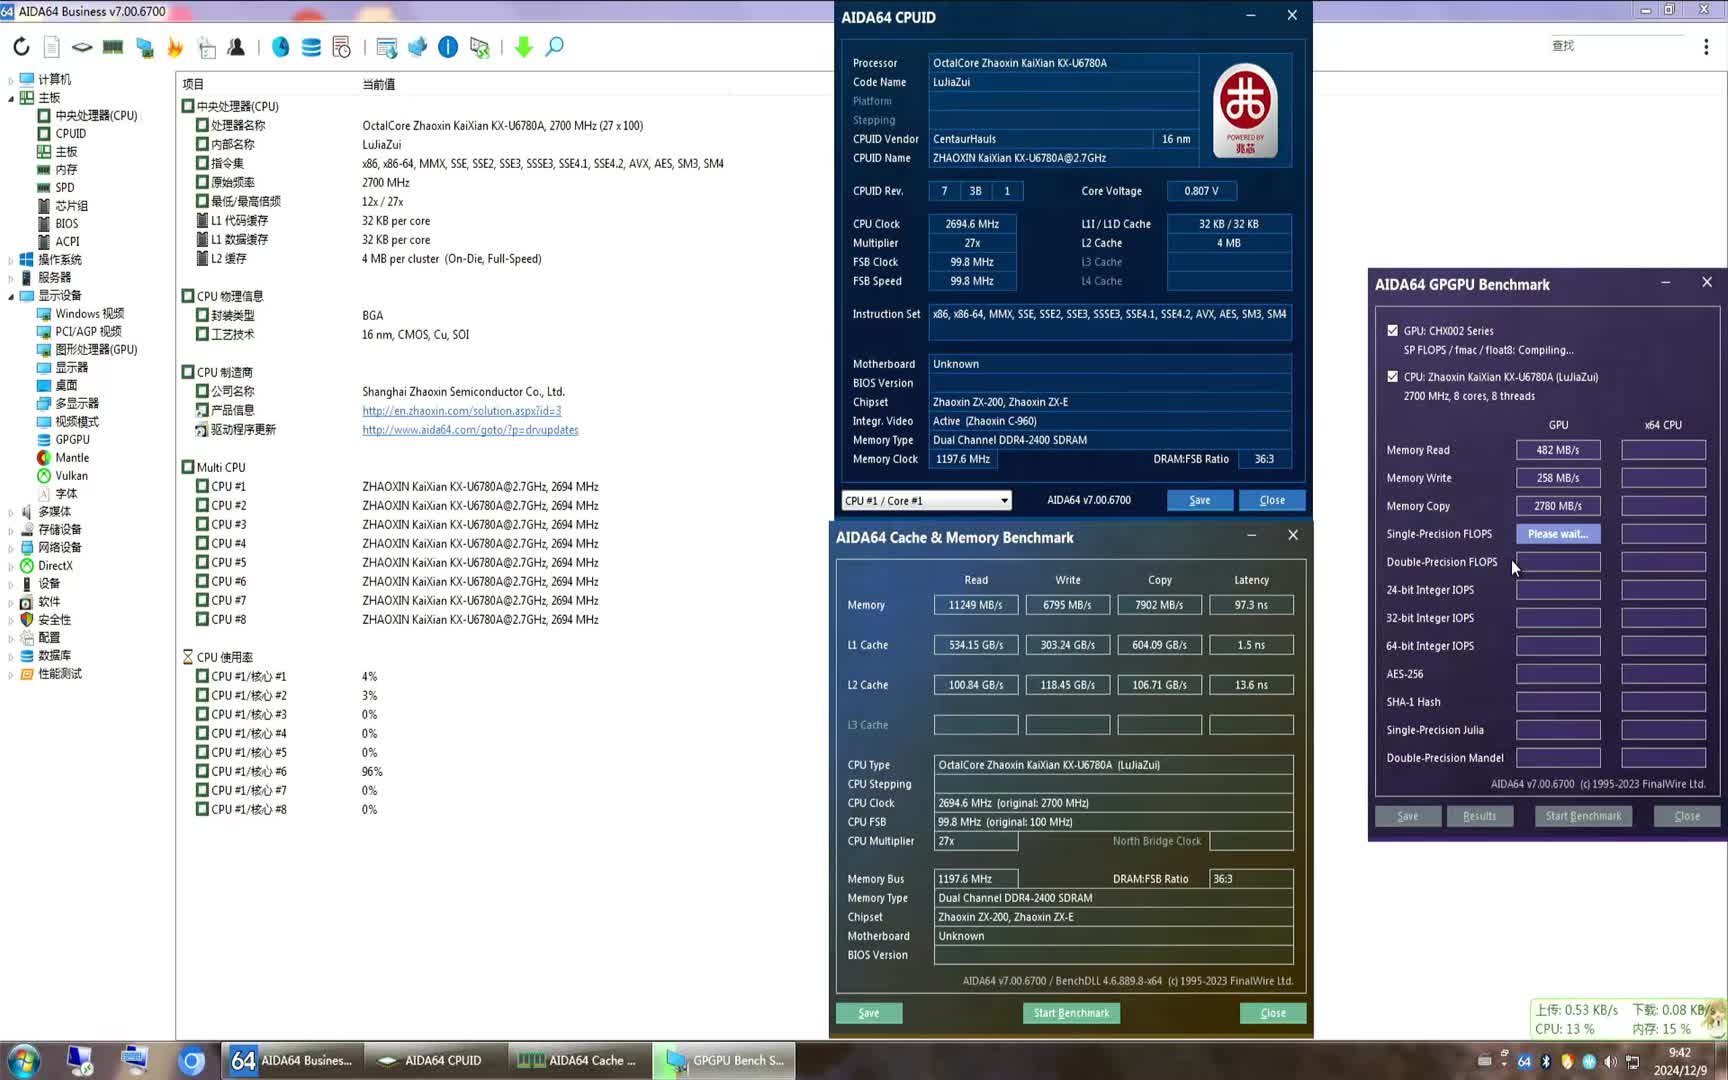The height and width of the screenshot is (1080, 1728).
Task: Open the zhaoxin.com product info link
Action: pos(461,411)
